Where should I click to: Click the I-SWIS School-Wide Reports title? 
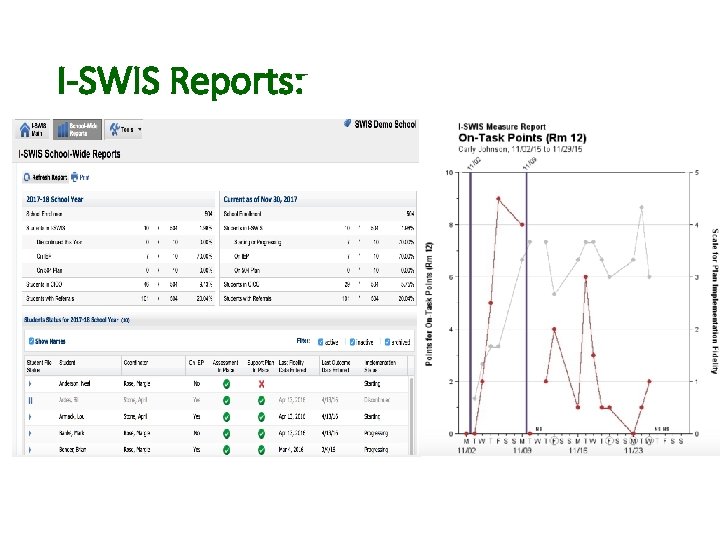tap(69, 154)
